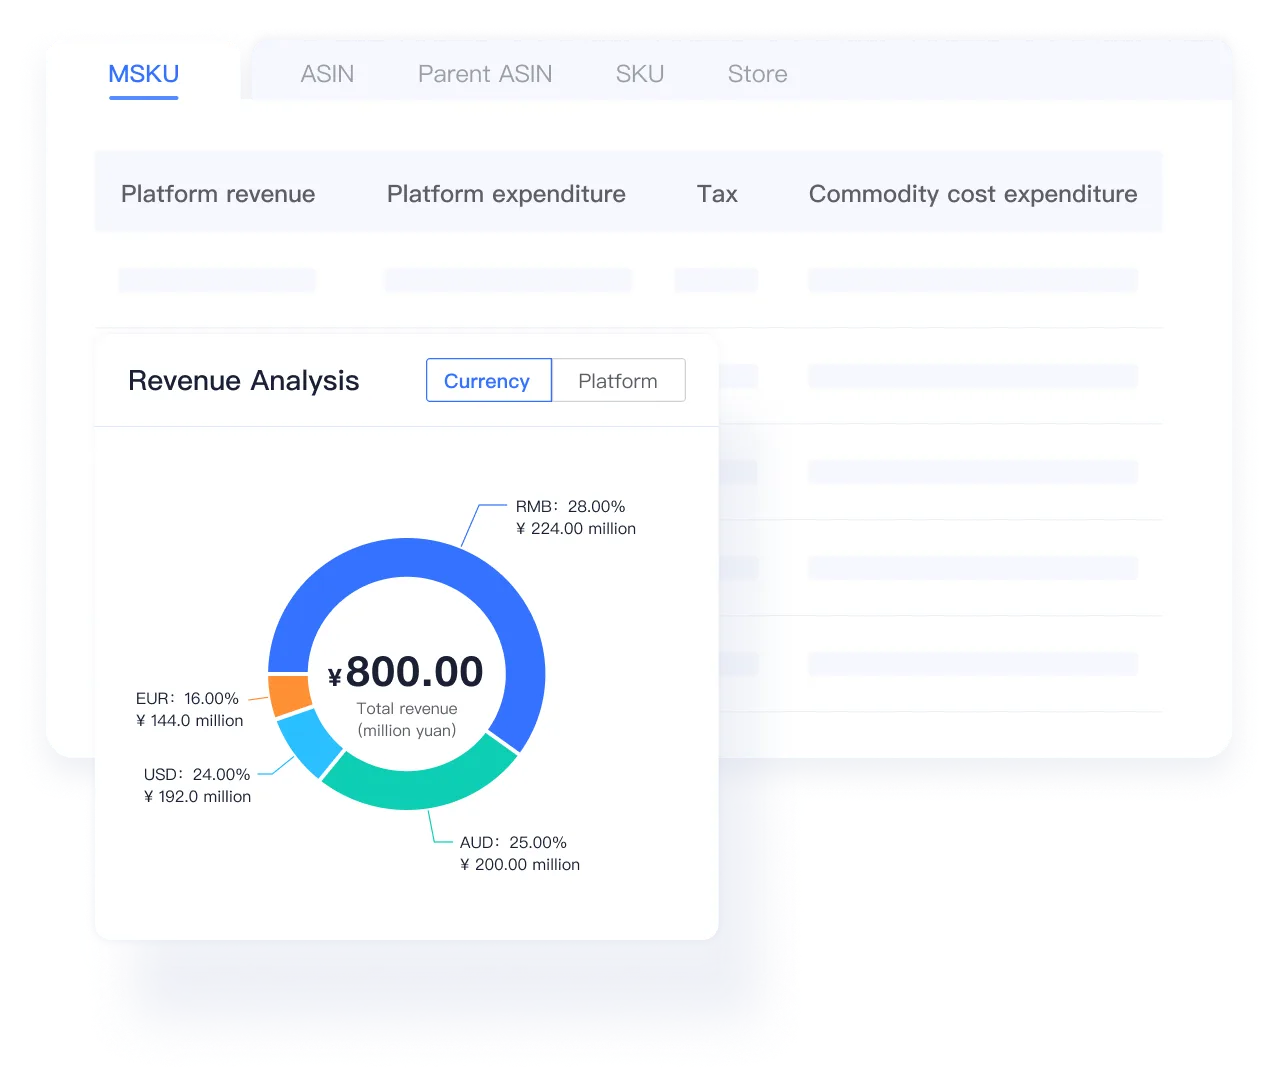Select the Tax column header
1280x1072 pixels.
click(x=717, y=194)
